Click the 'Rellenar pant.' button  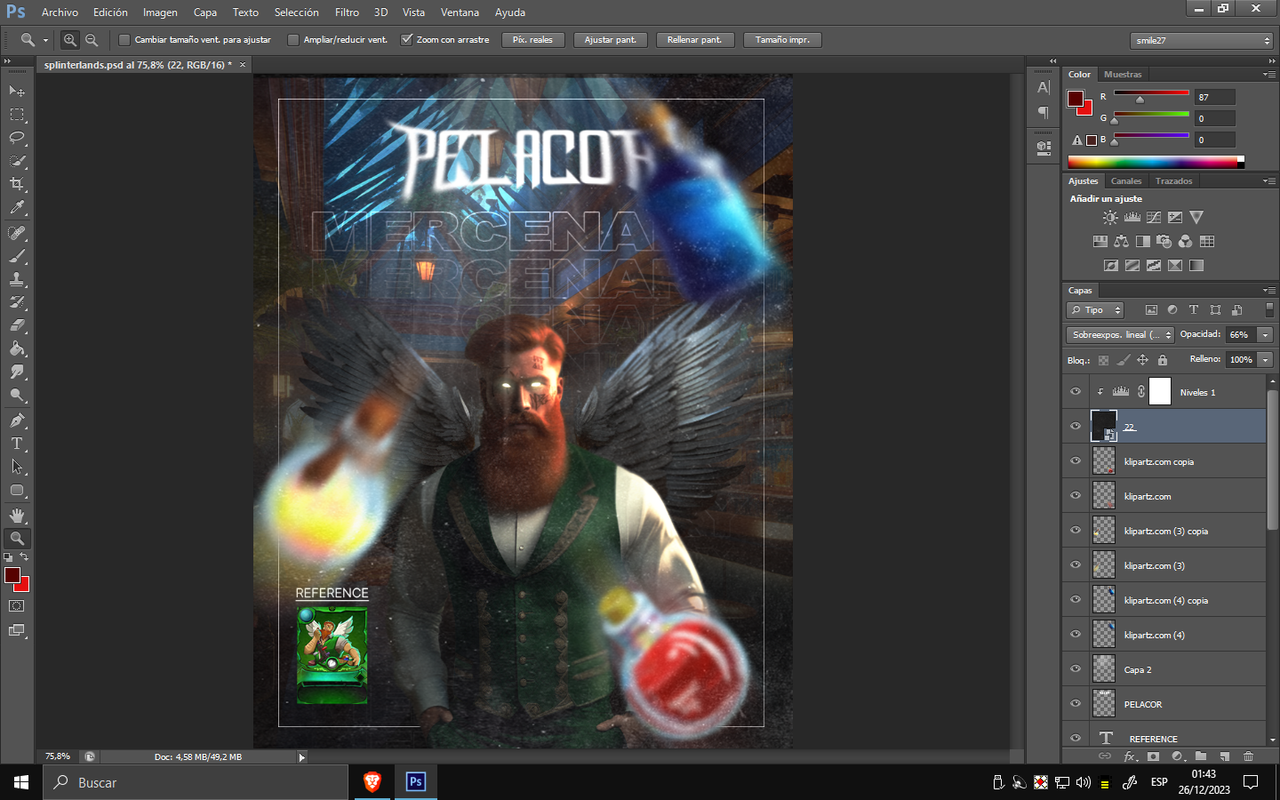pos(695,40)
